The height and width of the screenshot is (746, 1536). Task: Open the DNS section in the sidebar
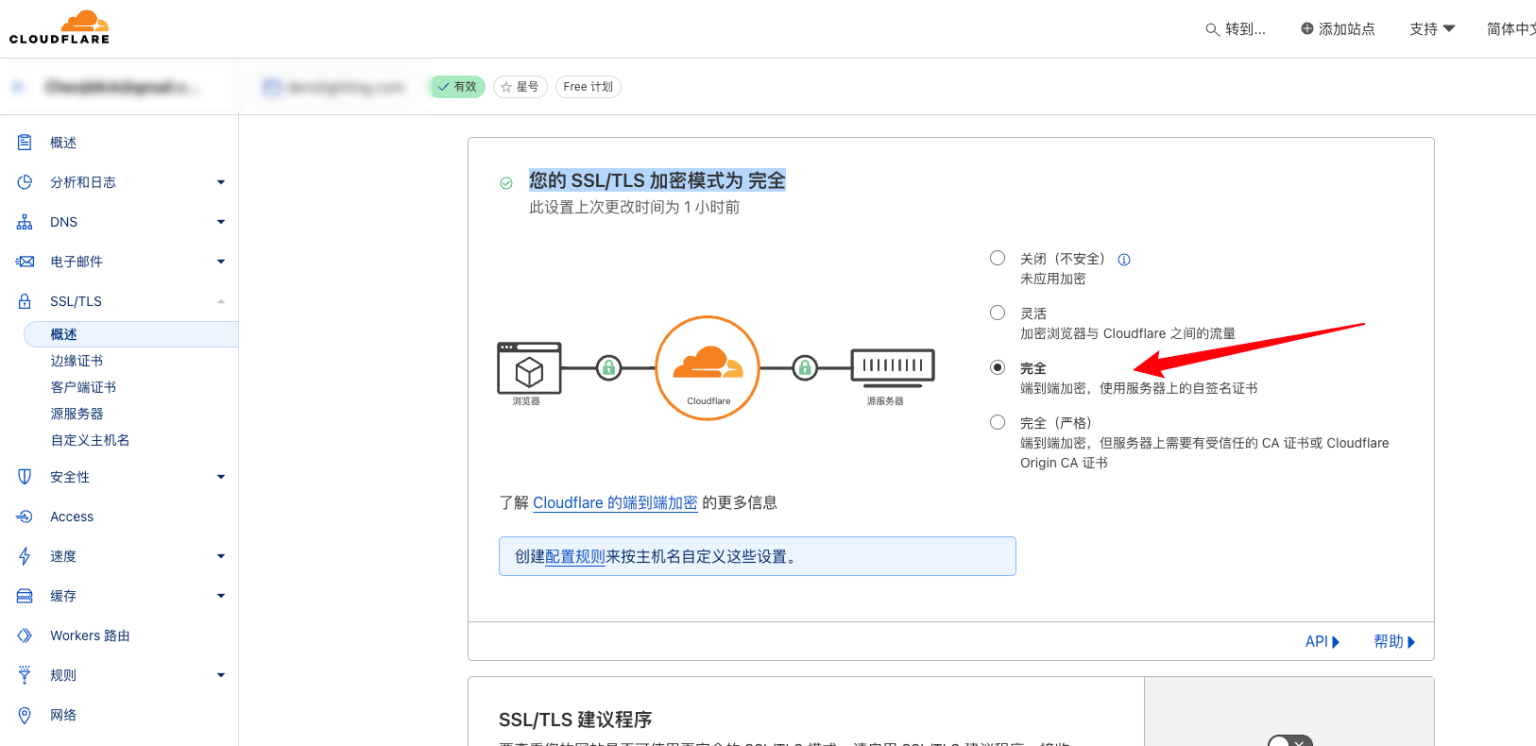[x=62, y=221]
